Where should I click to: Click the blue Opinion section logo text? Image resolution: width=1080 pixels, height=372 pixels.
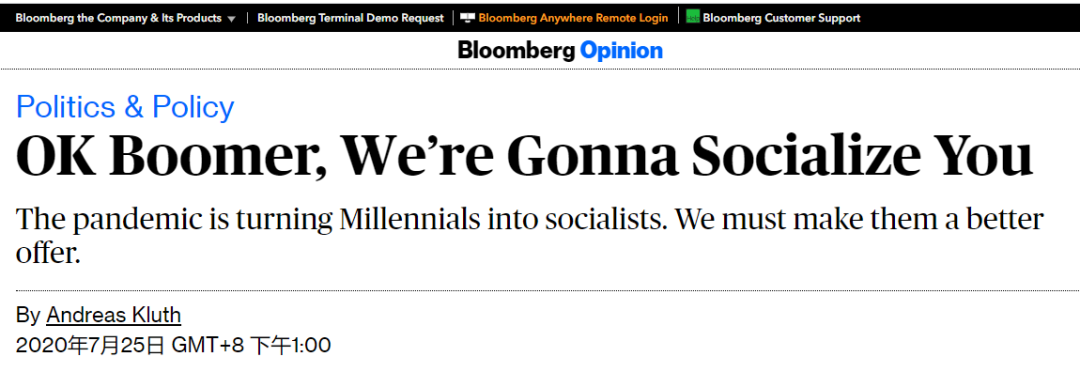(621, 51)
